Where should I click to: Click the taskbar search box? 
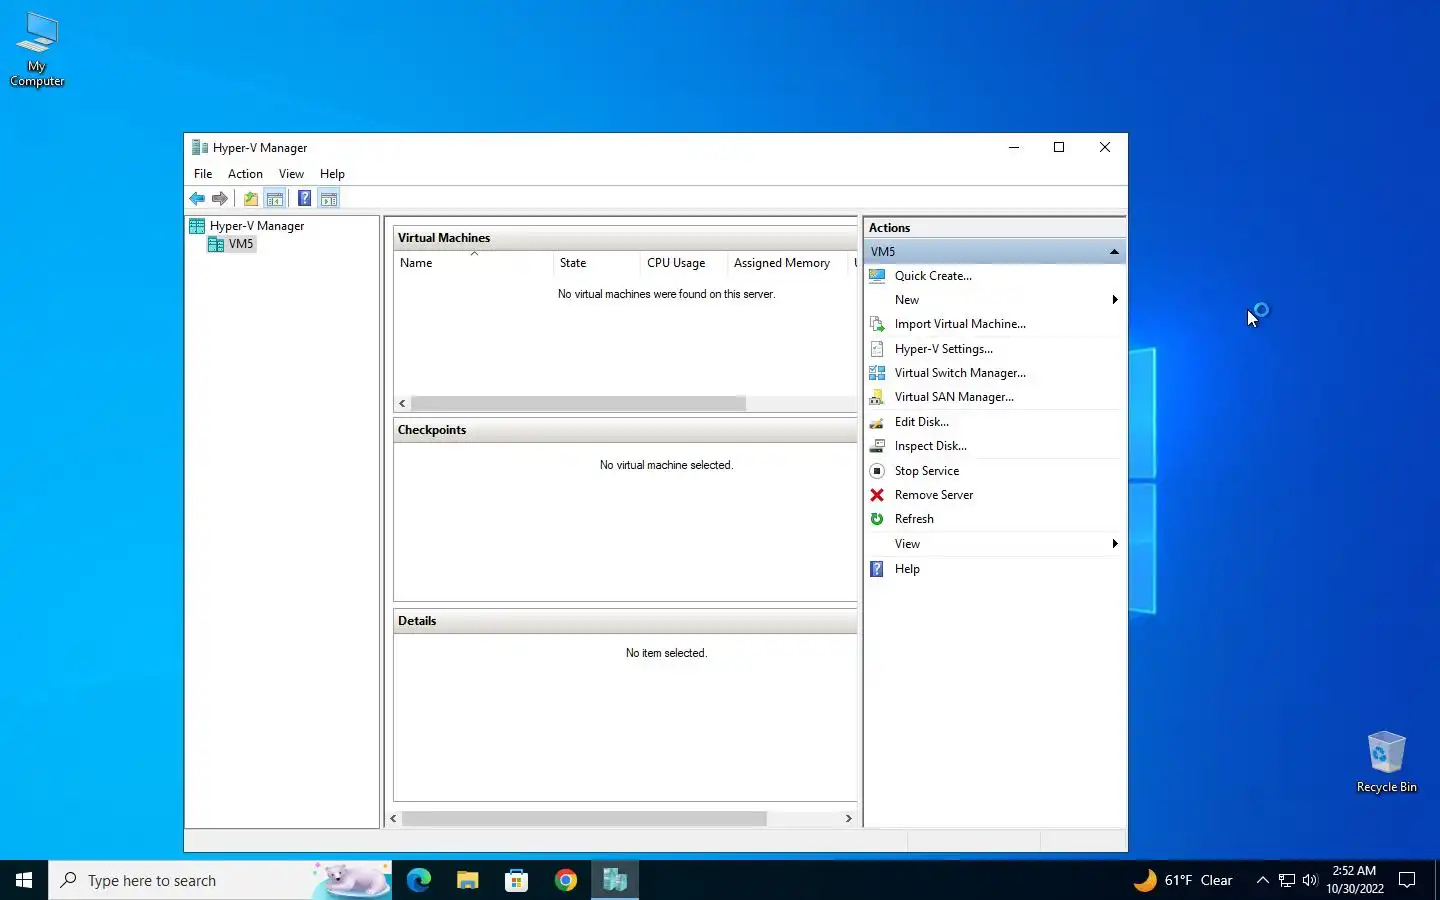(220, 880)
